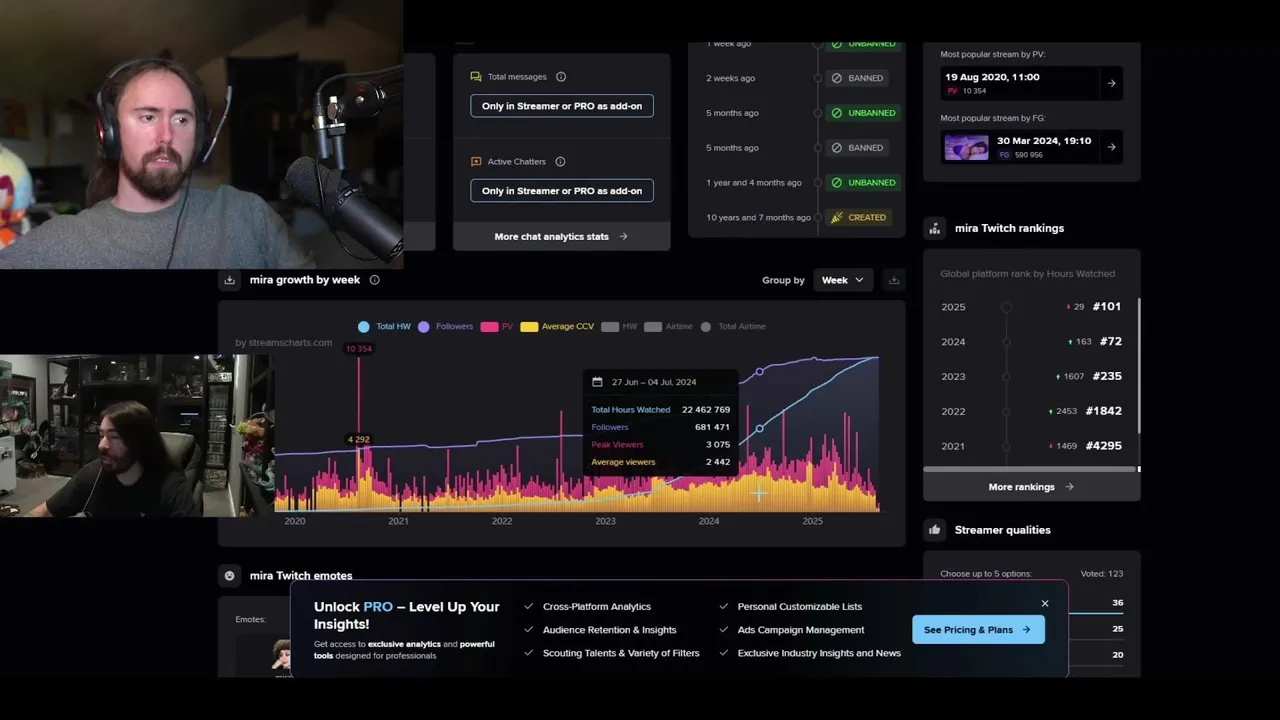Click the Active Chatters icon

point(476,162)
